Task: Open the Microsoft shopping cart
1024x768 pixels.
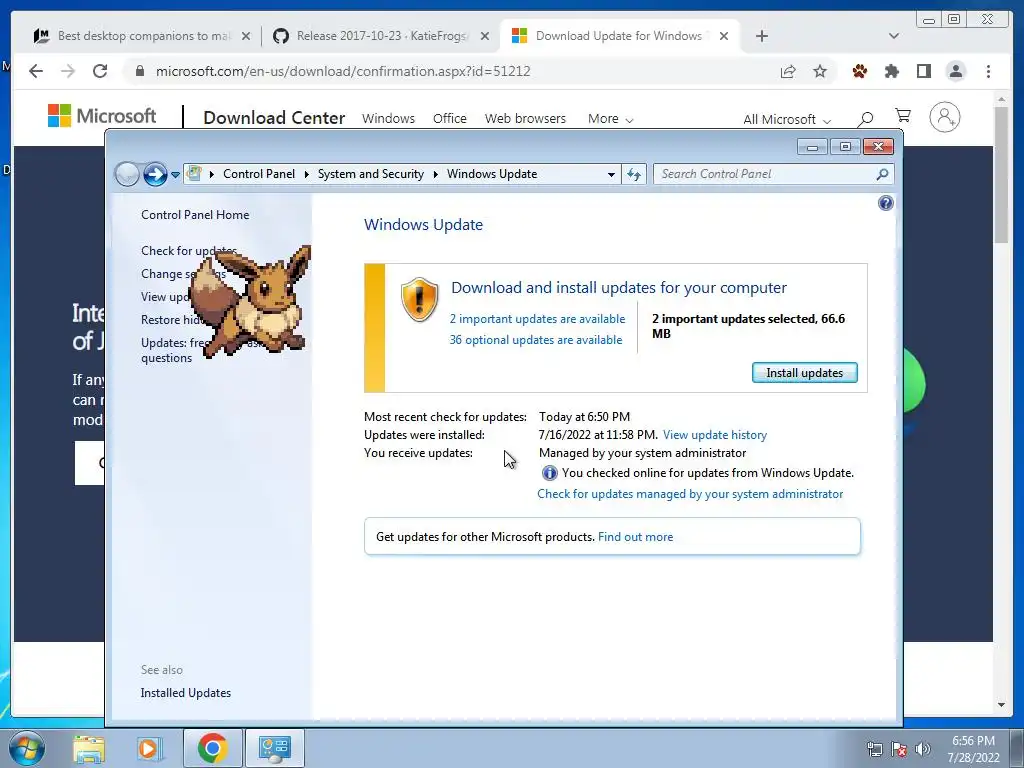Action: pyautogui.click(x=903, y=116)
